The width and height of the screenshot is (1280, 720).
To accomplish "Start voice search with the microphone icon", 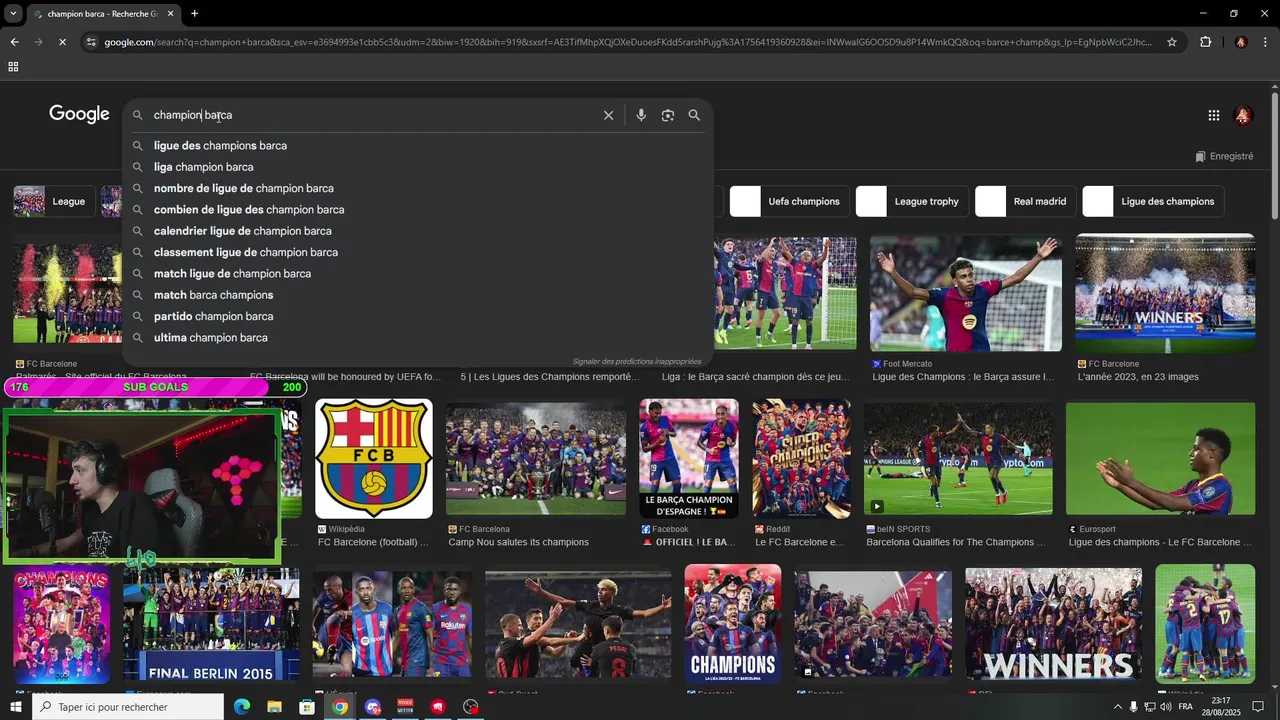I will pos(641,115).
